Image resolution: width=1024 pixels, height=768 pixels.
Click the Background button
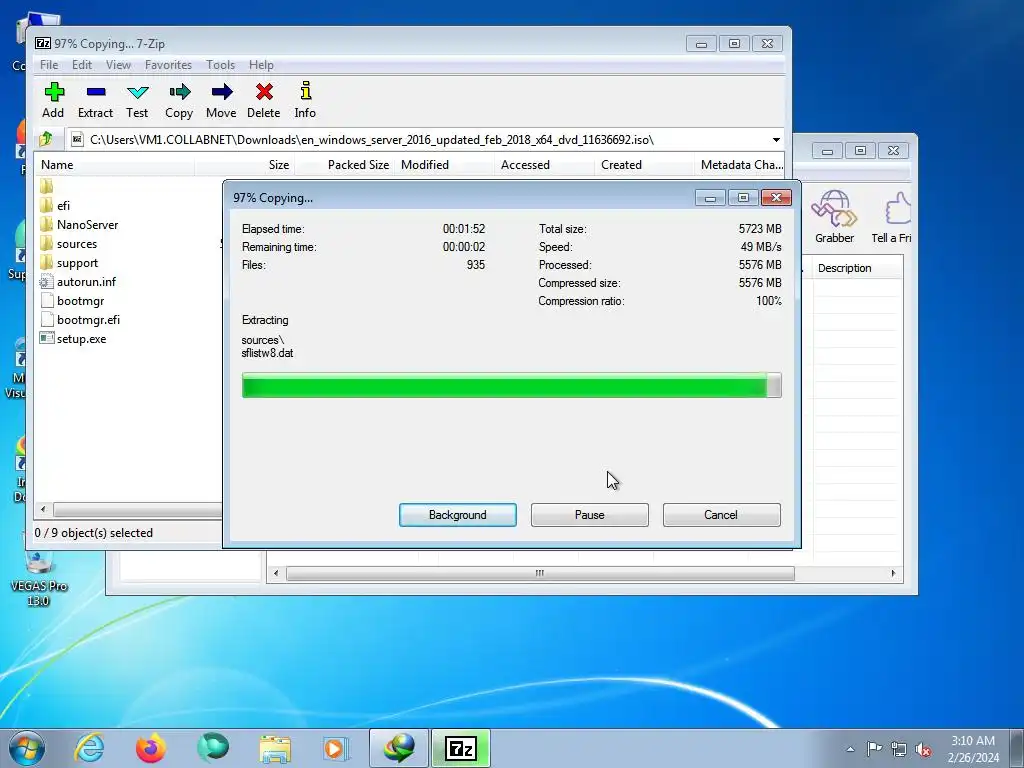pos(458,515)
